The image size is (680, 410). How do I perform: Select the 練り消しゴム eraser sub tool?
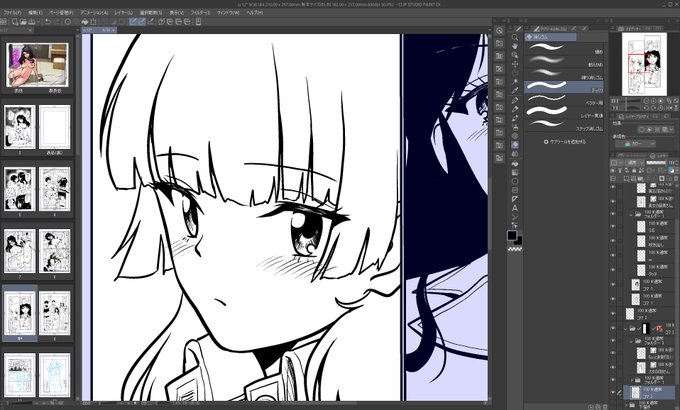point(564,74)
